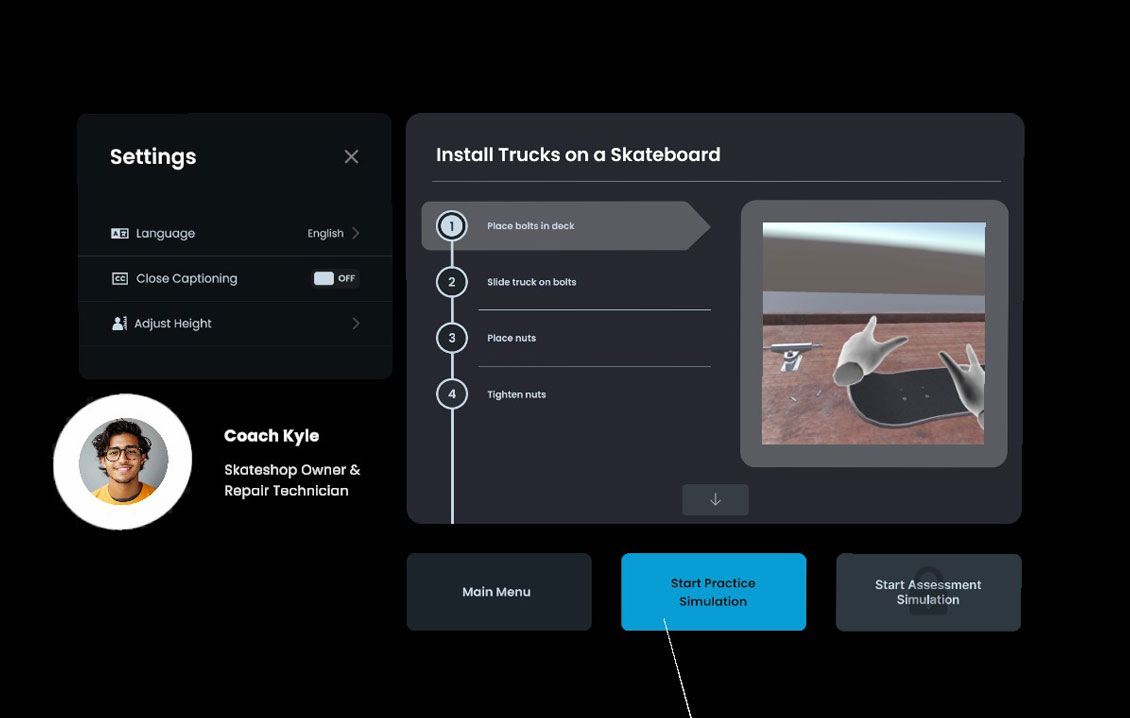
Task: Choose 'Slide truck on bolts' step
Action: pyautogui.click(x=531, y=282)
